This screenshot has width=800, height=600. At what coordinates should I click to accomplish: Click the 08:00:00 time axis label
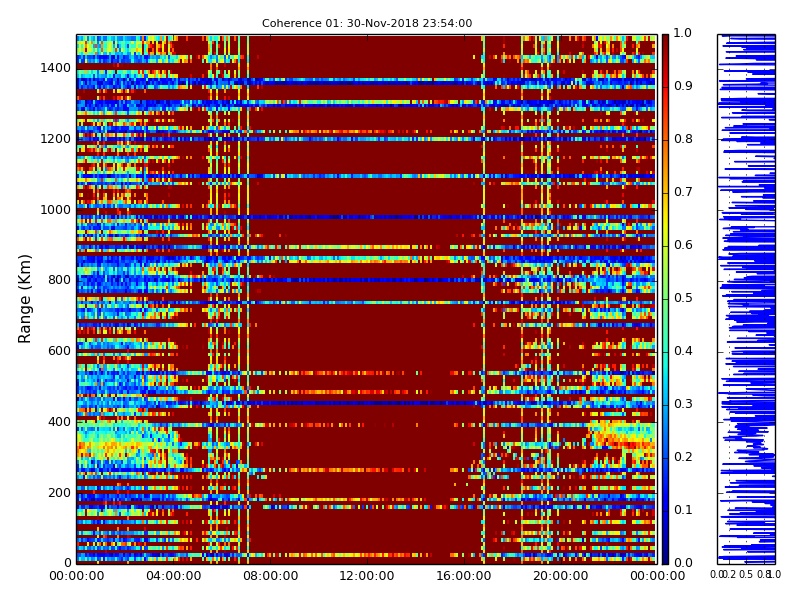pos(270,576)
